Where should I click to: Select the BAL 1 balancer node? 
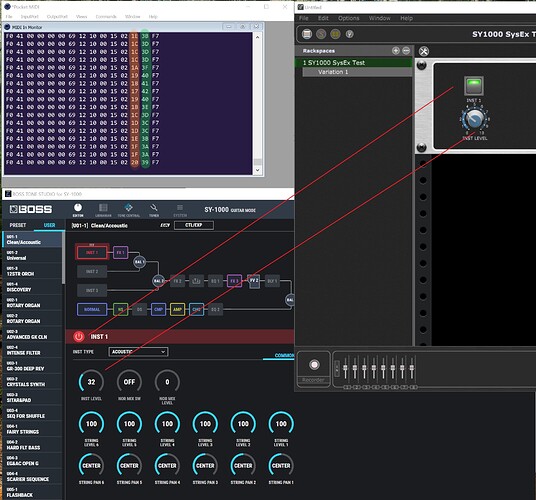[139, 262]
